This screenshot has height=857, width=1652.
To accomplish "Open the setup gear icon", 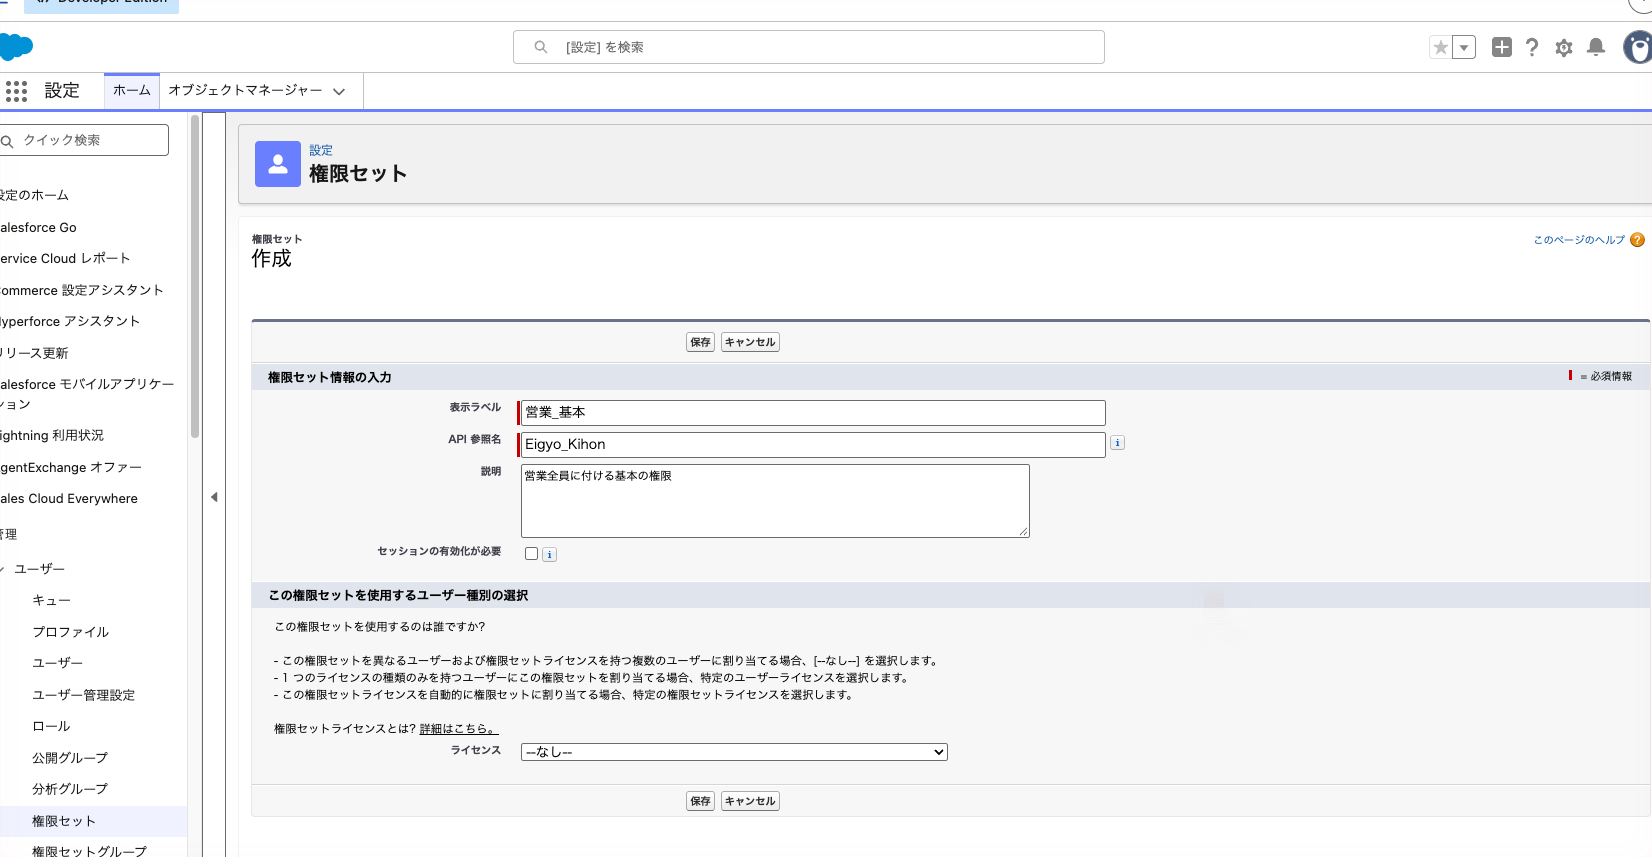I will (1564, 48).
